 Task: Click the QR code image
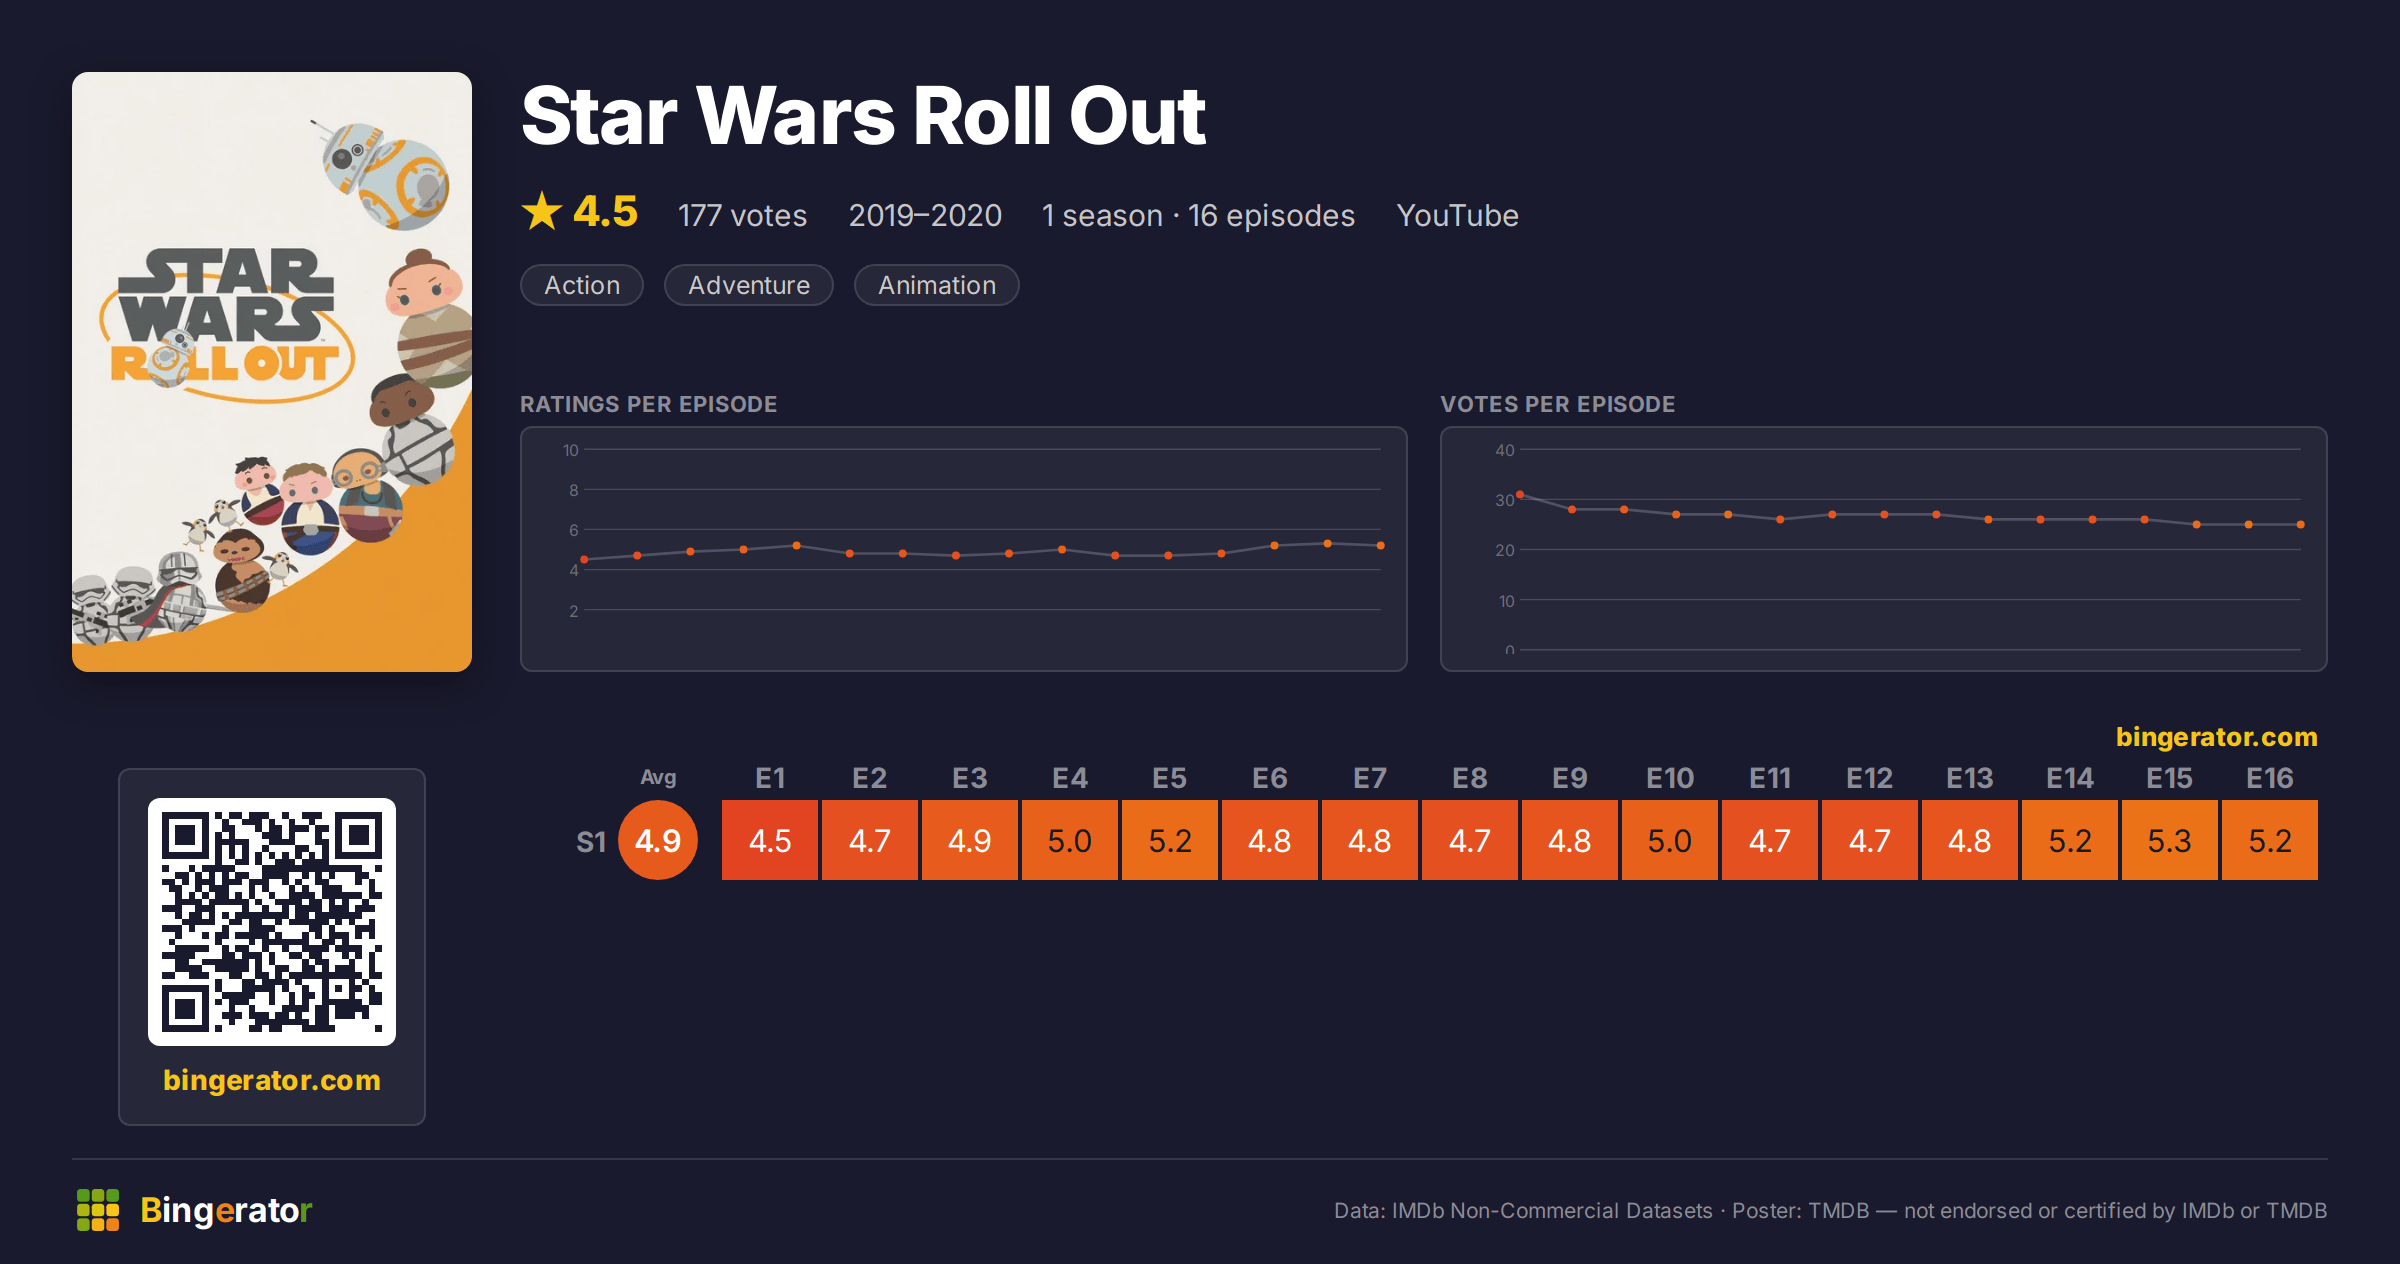(x=272, y=922)
